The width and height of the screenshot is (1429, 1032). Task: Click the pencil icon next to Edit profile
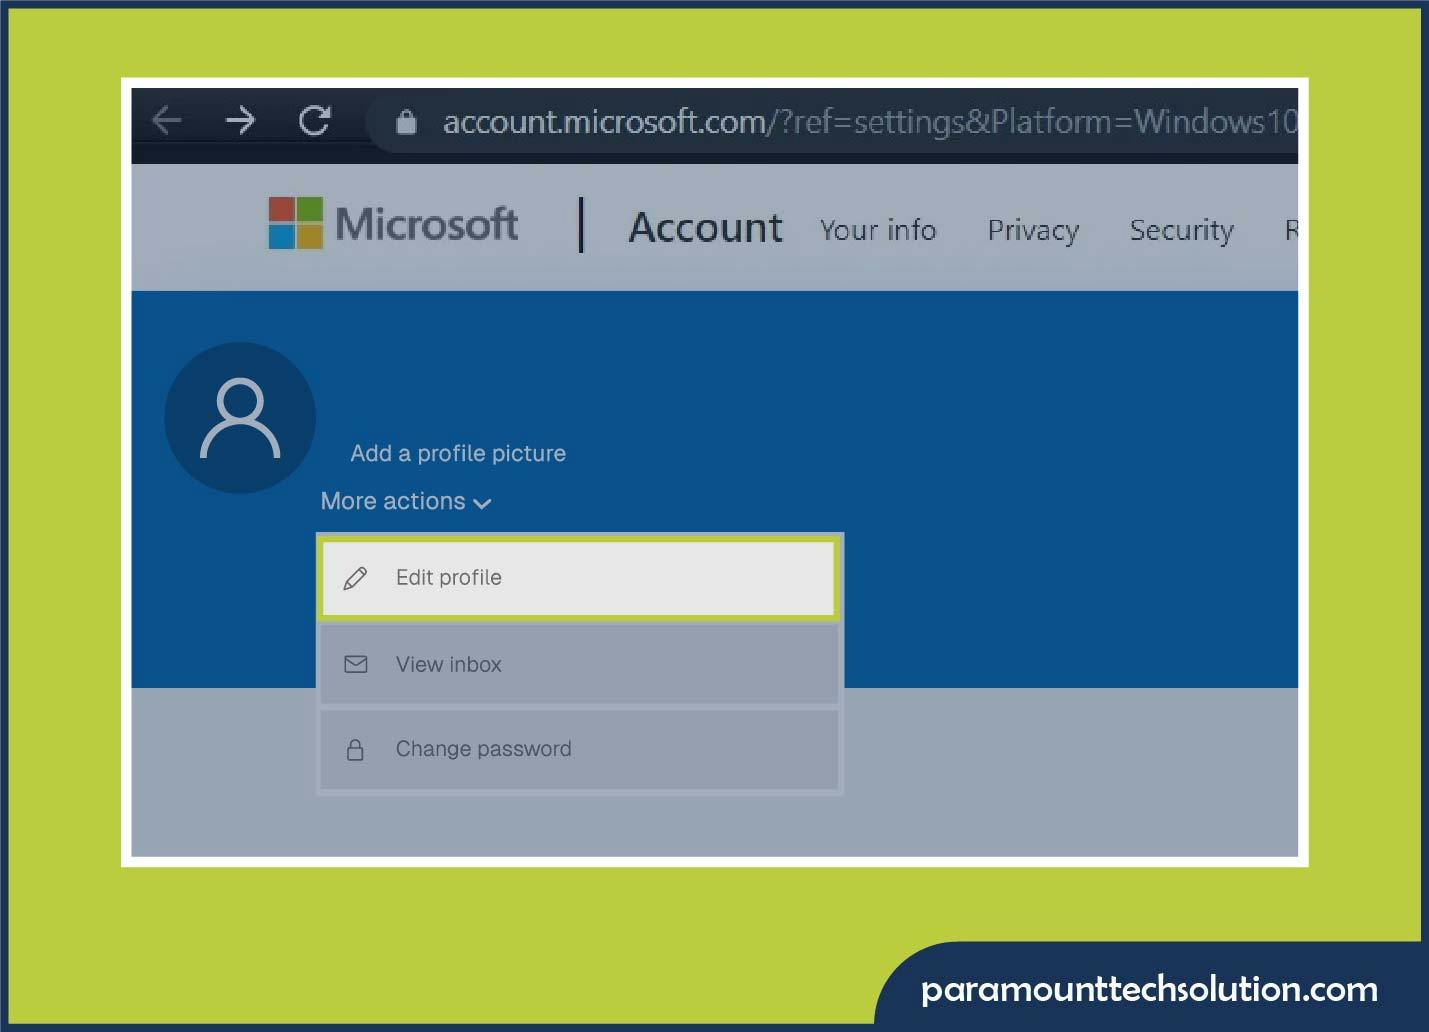(356, 578)
